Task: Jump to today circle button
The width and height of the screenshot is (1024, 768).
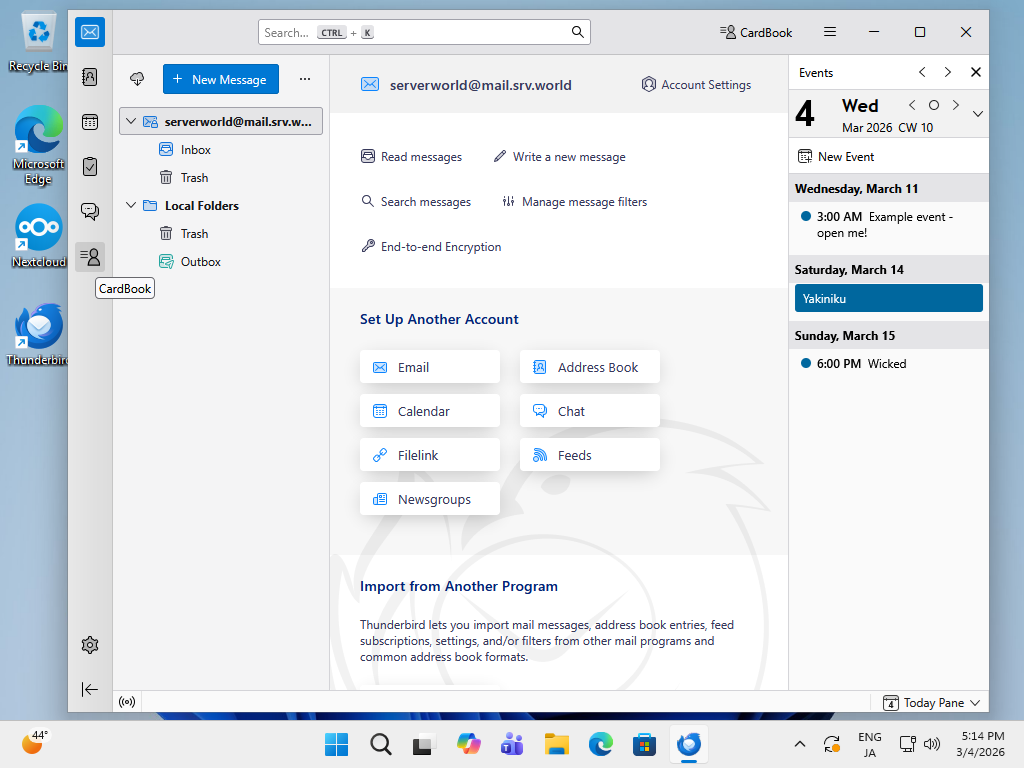Action: click(934, 105)
